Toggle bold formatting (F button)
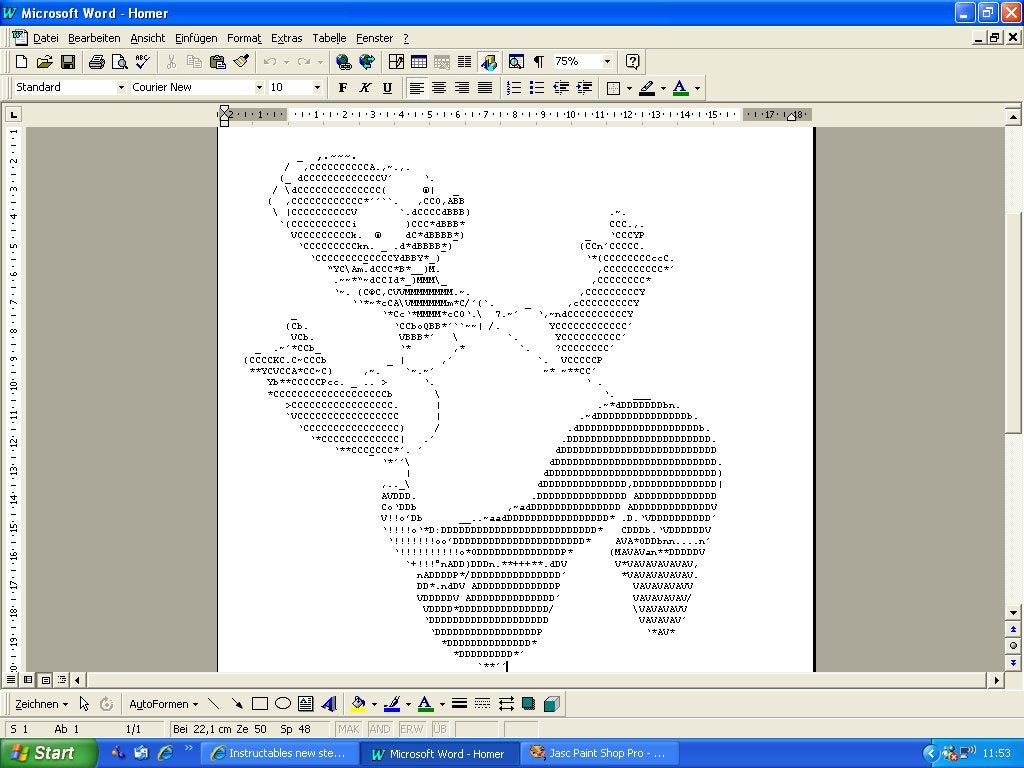 [x=343, y=88]
